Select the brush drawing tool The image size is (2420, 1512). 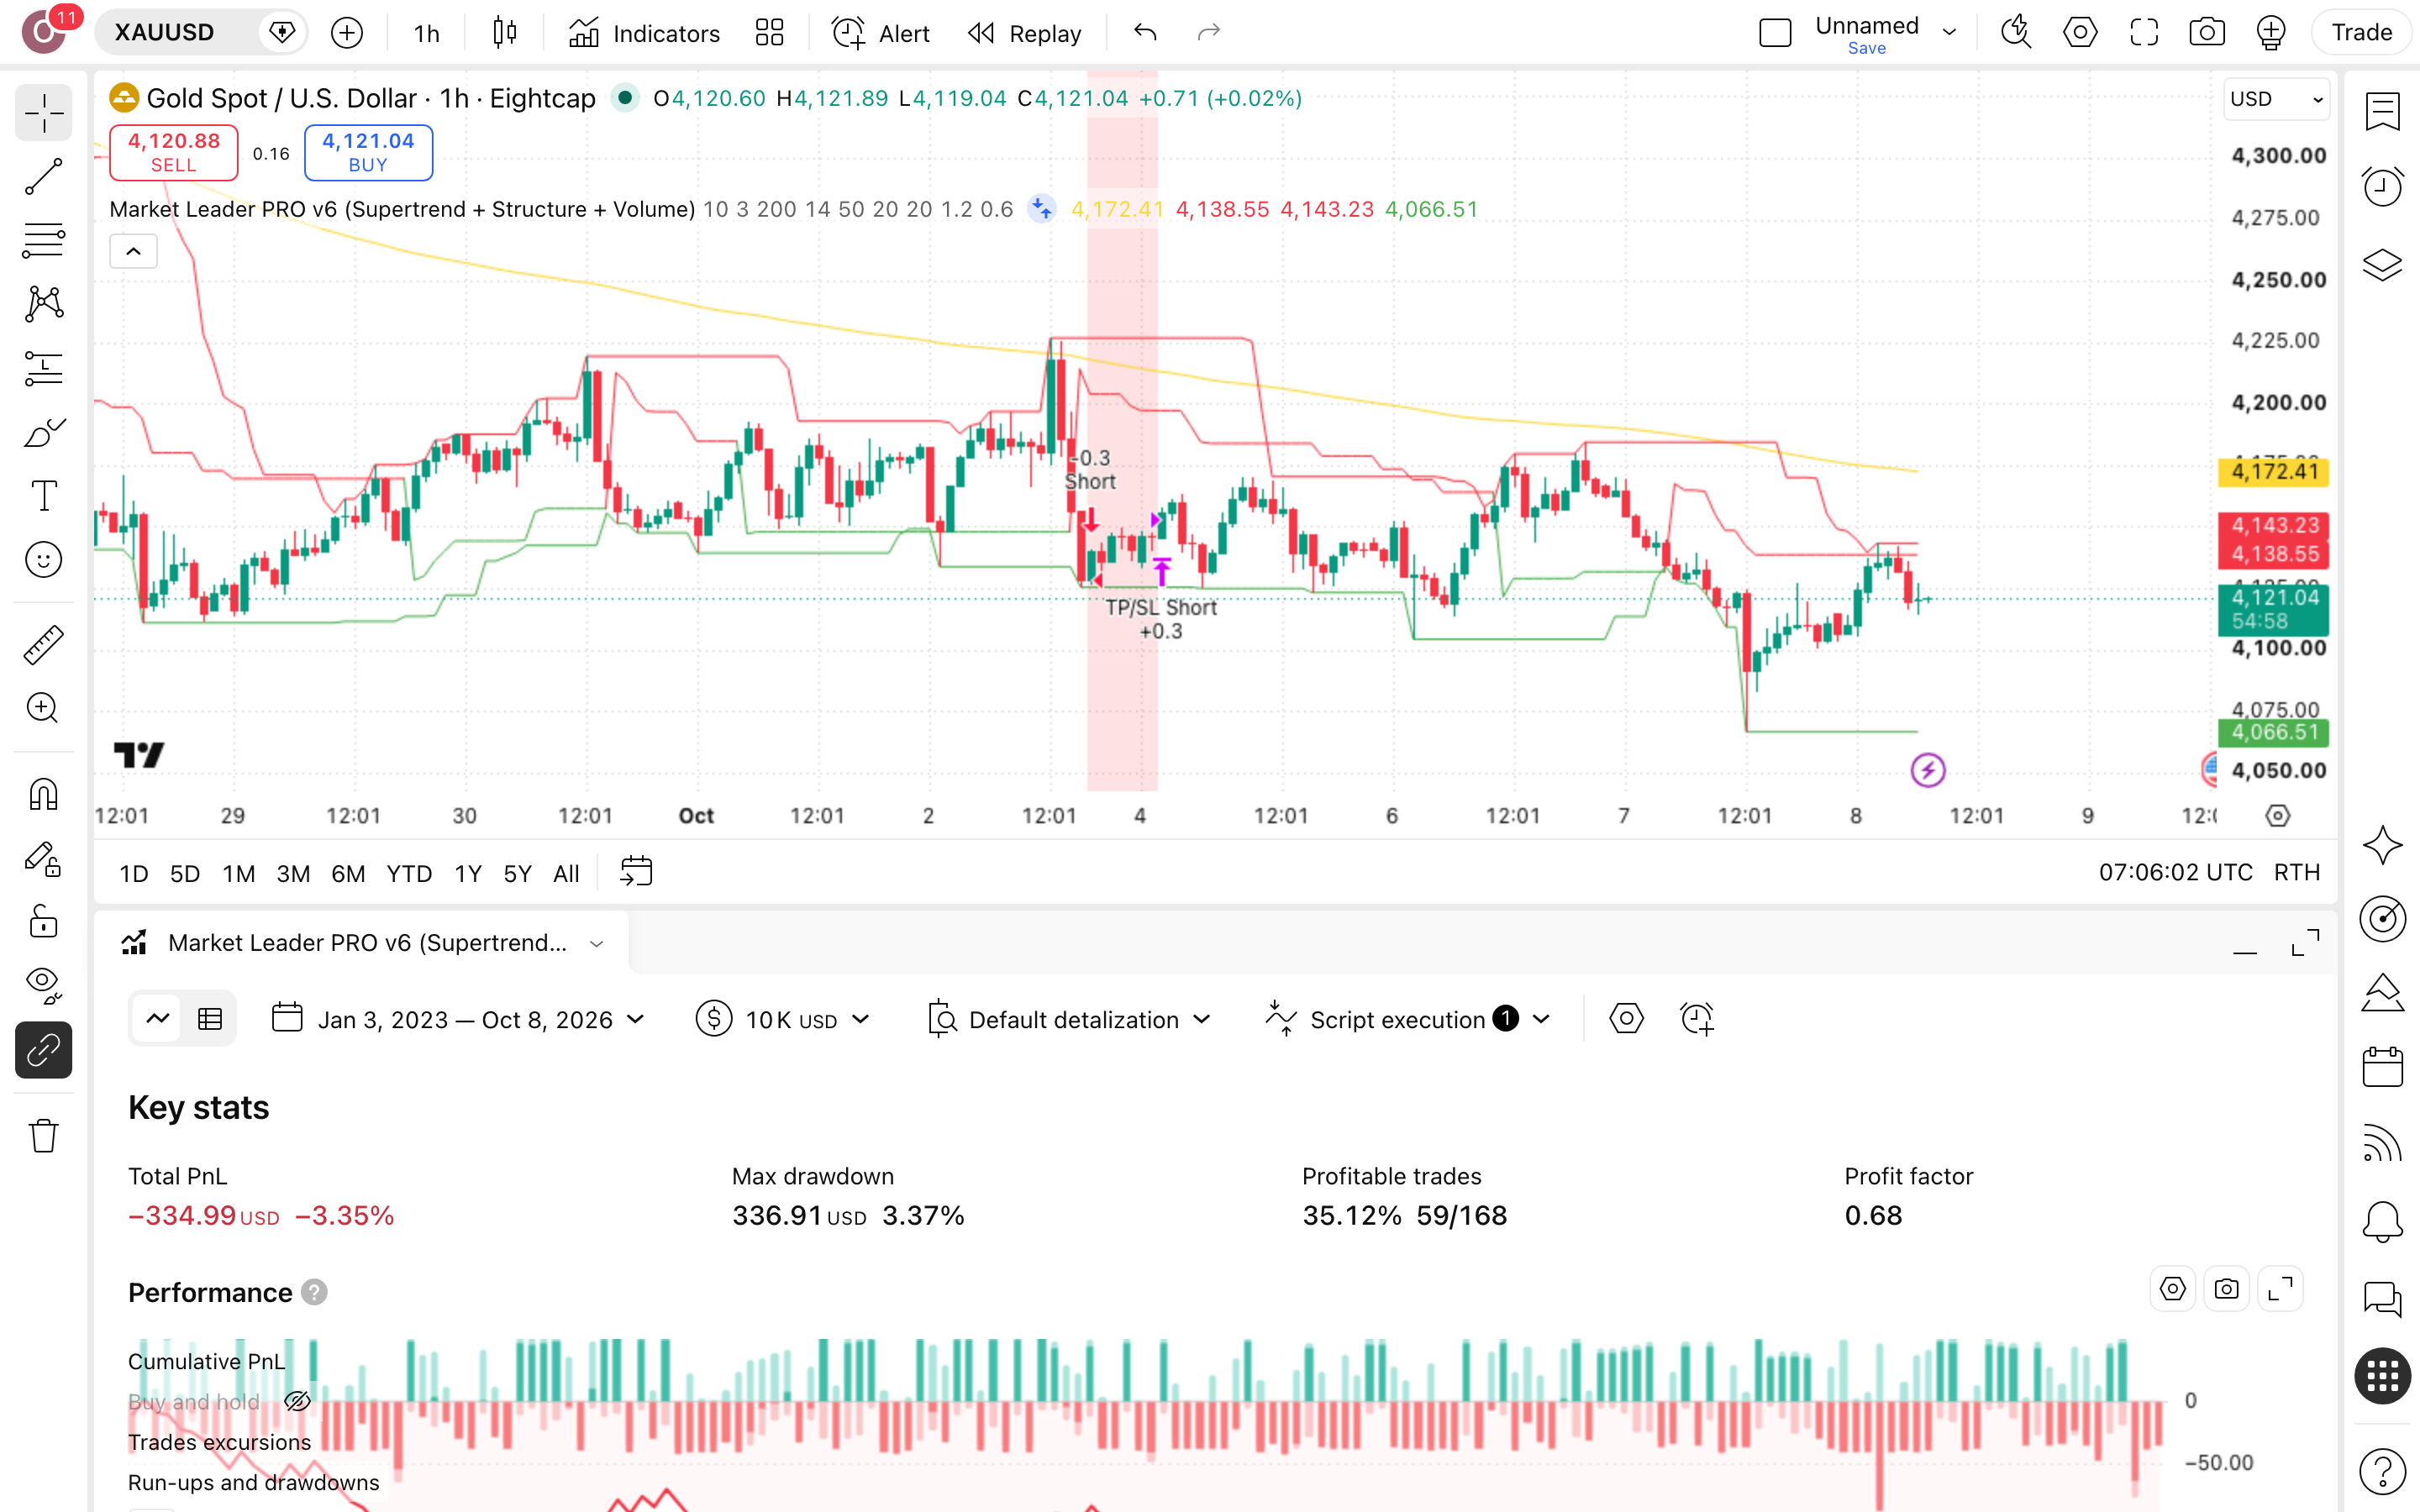point(43,432)
